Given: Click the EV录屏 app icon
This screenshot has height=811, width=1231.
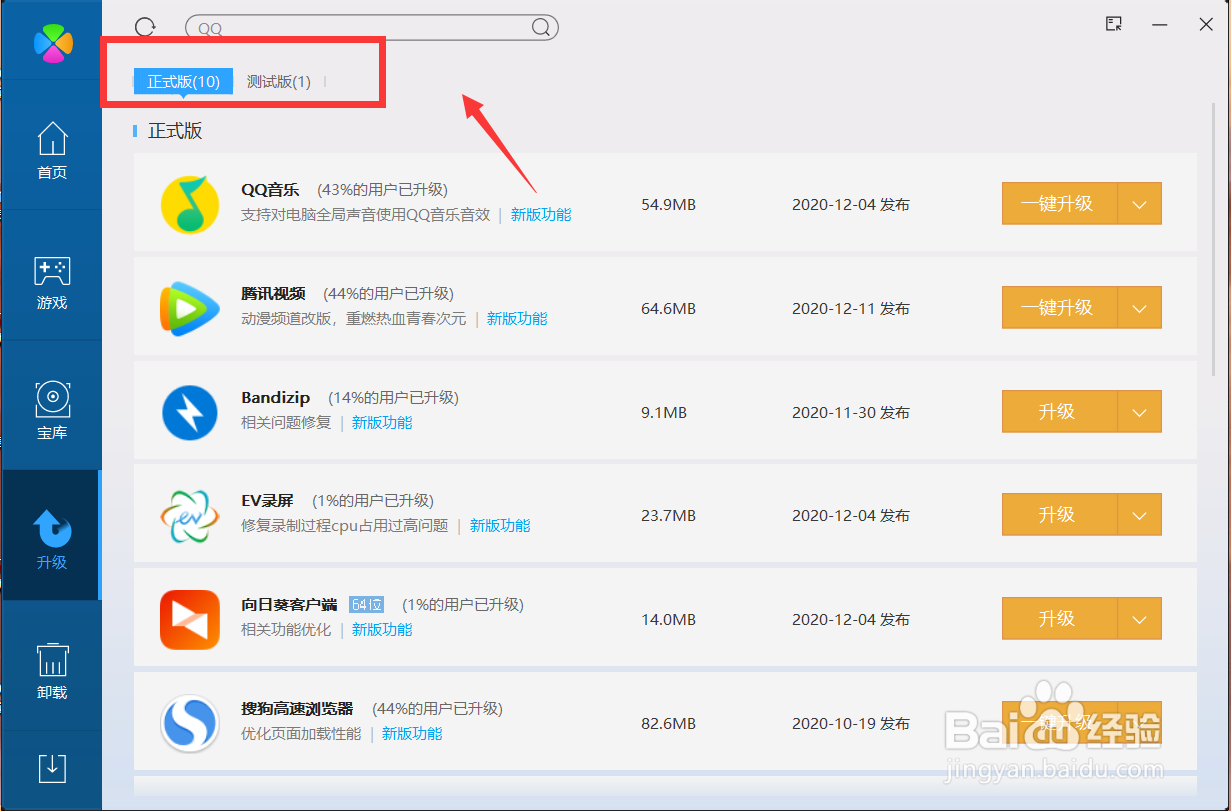Looking at the screenshot, I should pyautogui.click(x=190, y=514).
